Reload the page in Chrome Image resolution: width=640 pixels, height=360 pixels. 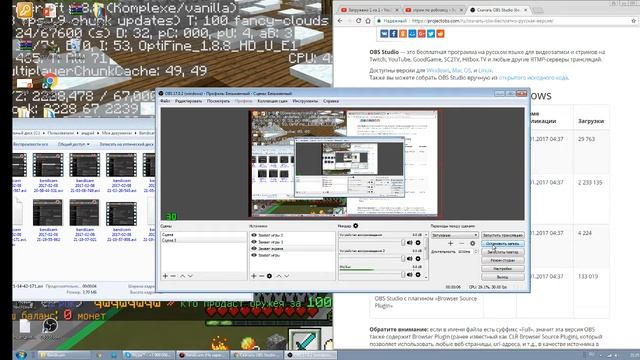(358, 21)
